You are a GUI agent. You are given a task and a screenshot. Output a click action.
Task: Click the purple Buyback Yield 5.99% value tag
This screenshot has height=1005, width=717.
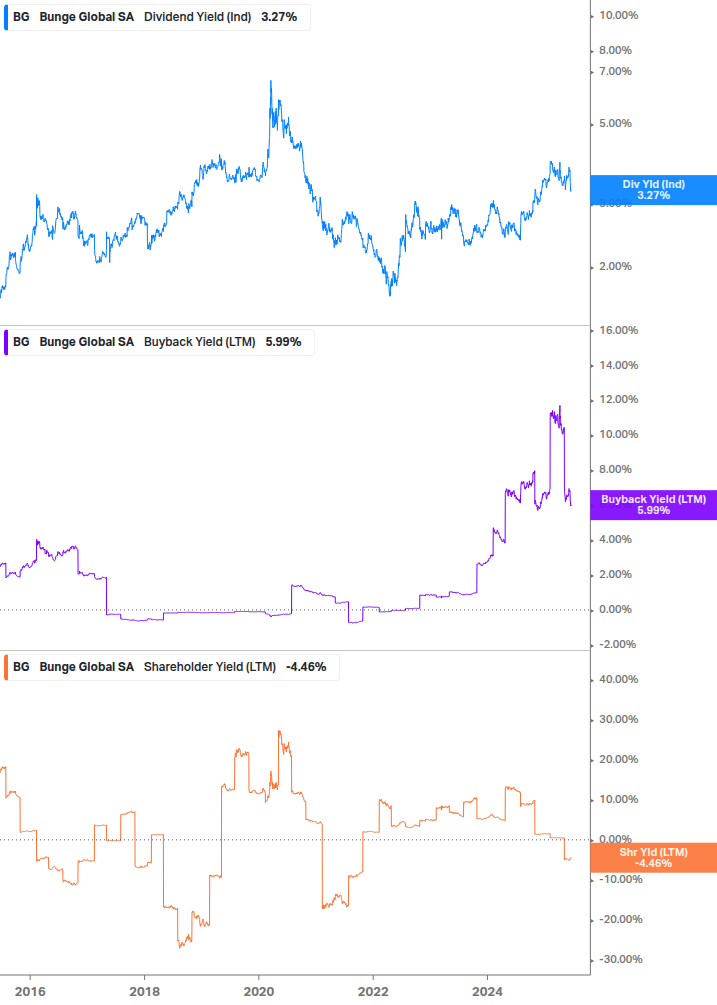(654, 504)
